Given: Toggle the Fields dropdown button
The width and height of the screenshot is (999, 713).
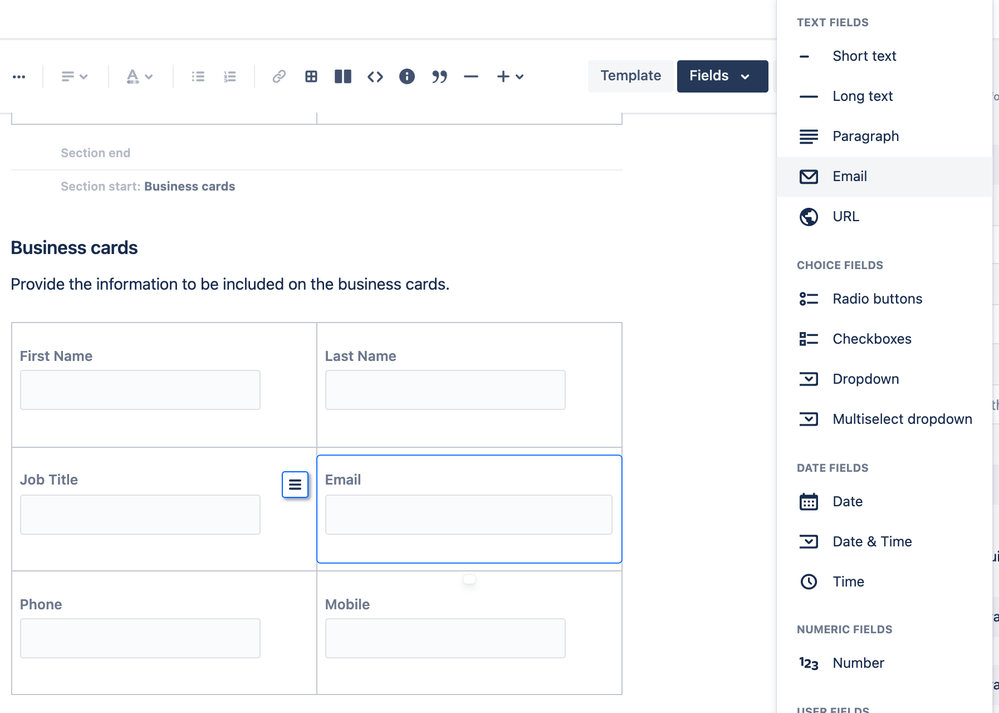Looking at the screenshot, I should pyautogui.click(x=722, y=76).
